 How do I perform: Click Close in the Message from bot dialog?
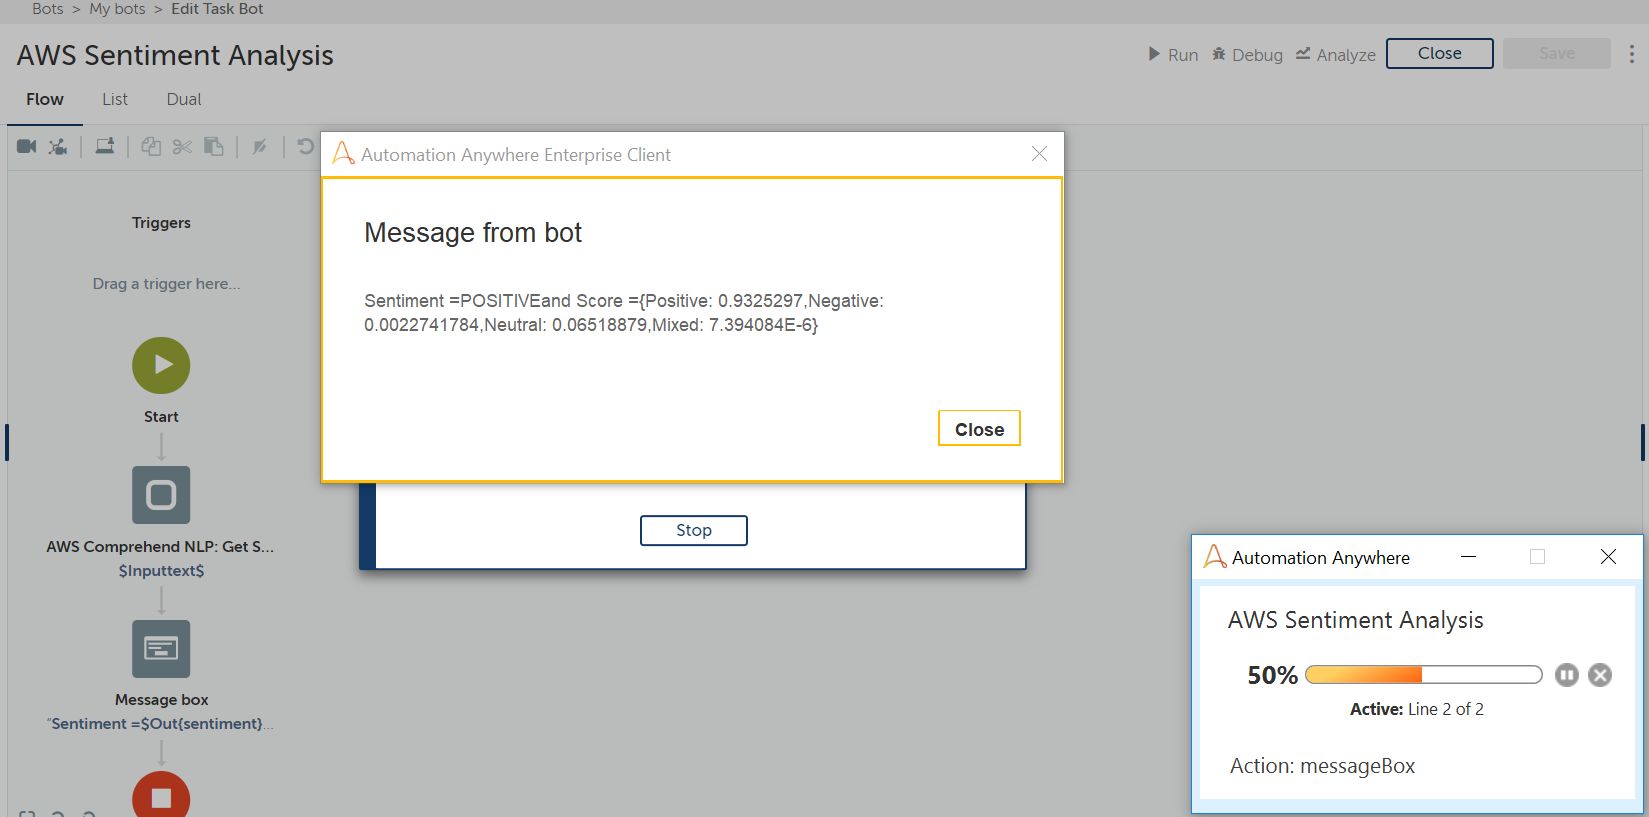[x=979, y=429]
